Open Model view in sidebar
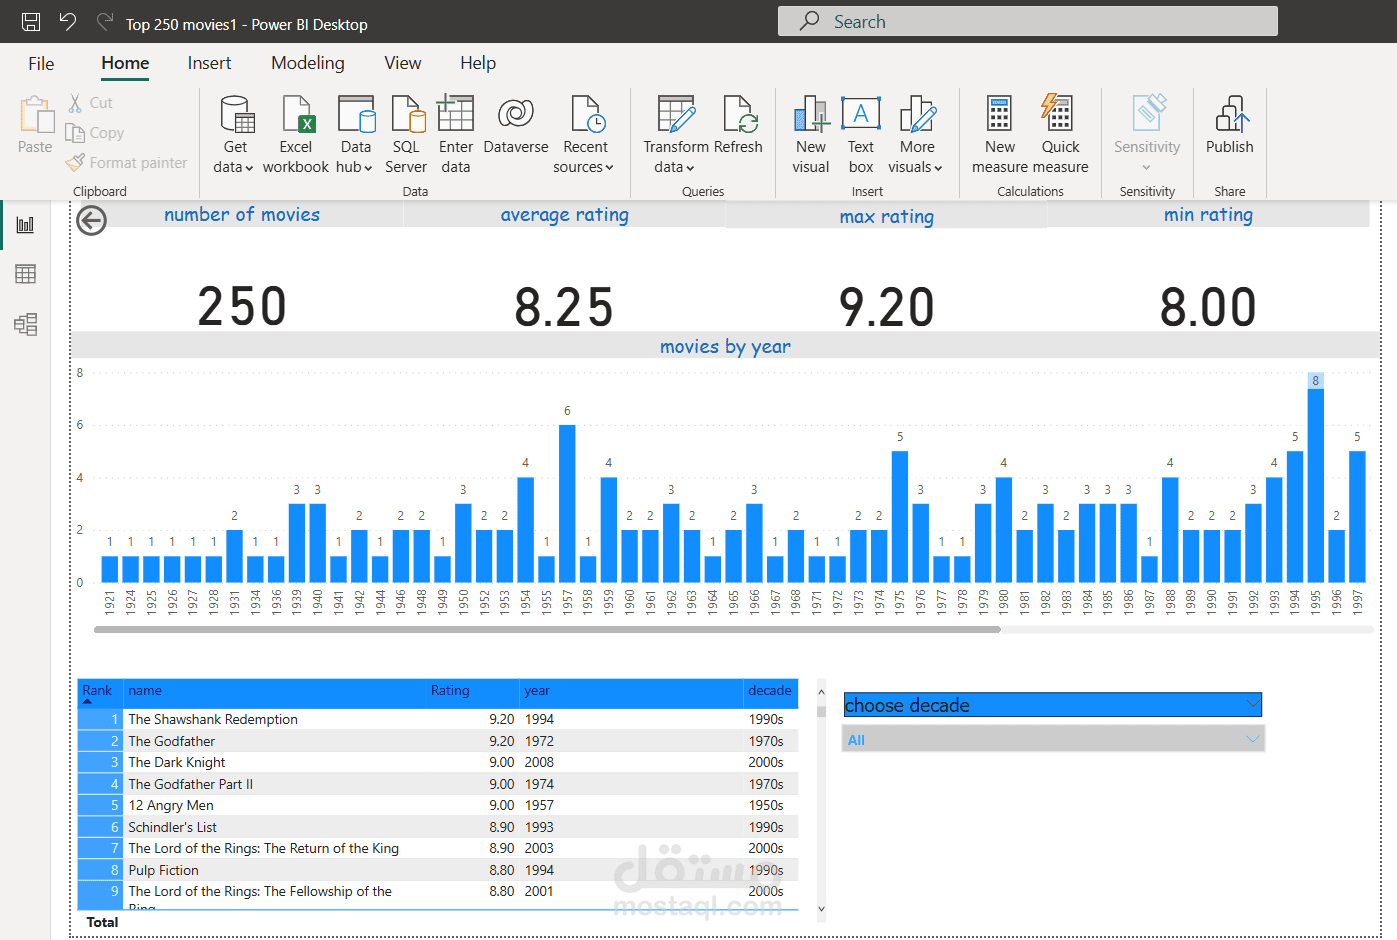The width and height of the screenshot is (1397, 940). pyautogui.click(x=26, y=324)
